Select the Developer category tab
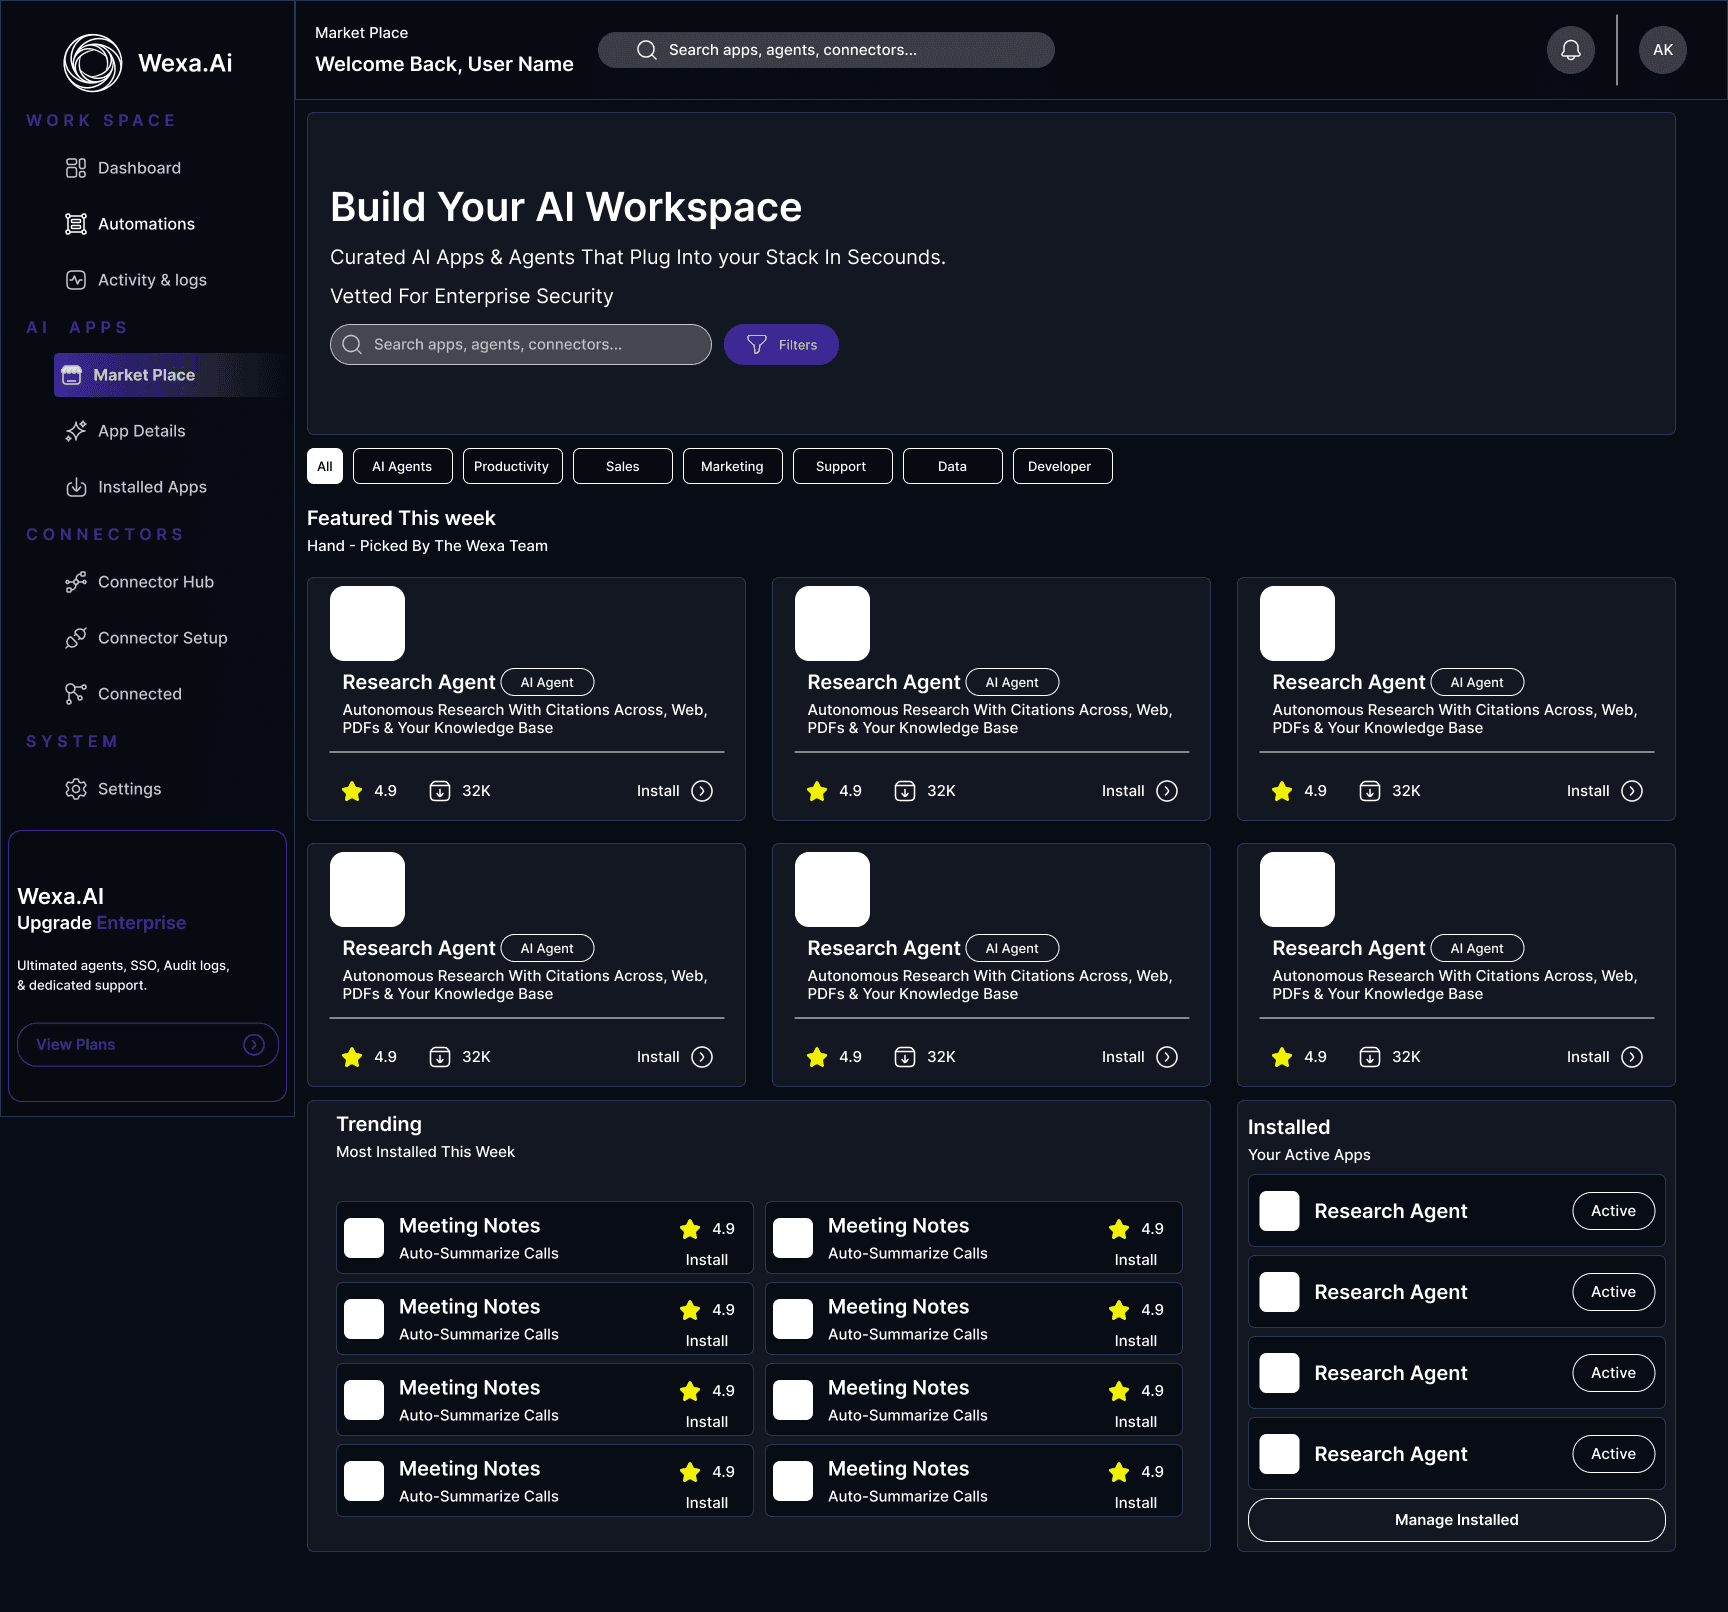The width and height of the screenshot is (1728, 1612). 1062,466
